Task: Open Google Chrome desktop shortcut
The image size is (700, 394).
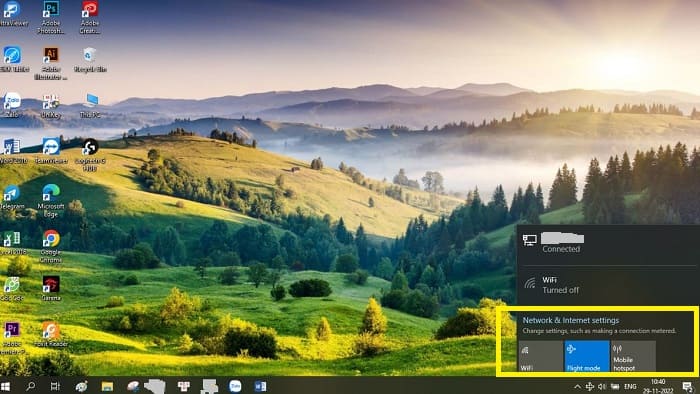Action: [51, 247]
